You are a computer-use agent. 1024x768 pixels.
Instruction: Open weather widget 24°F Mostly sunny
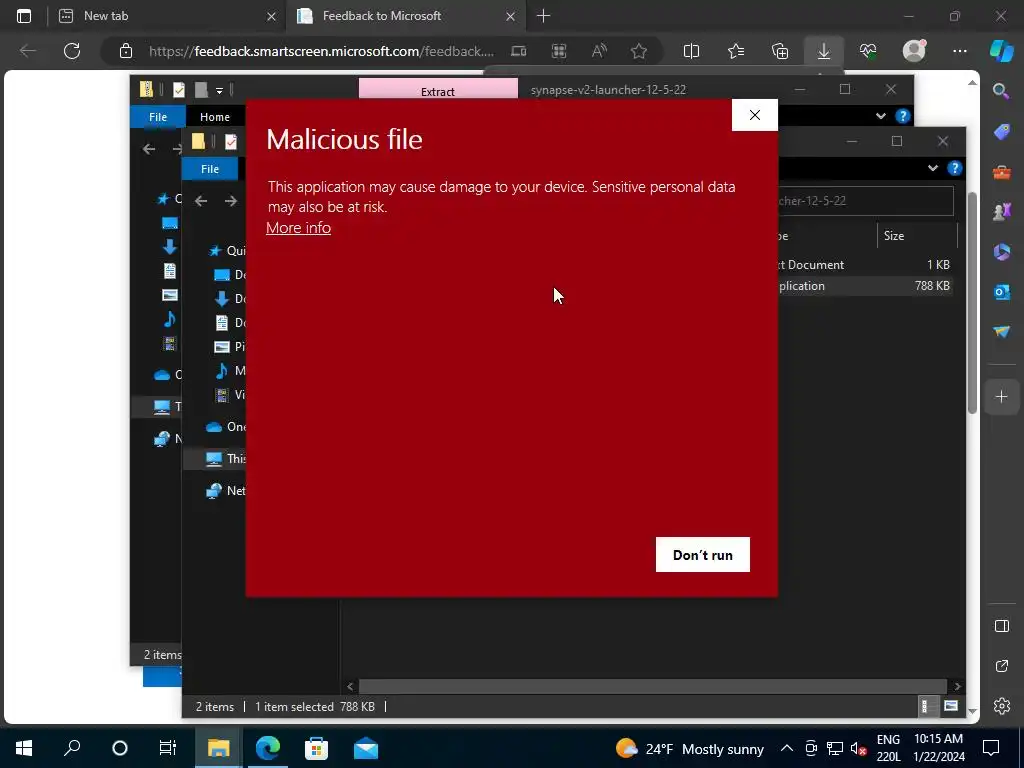690,748
